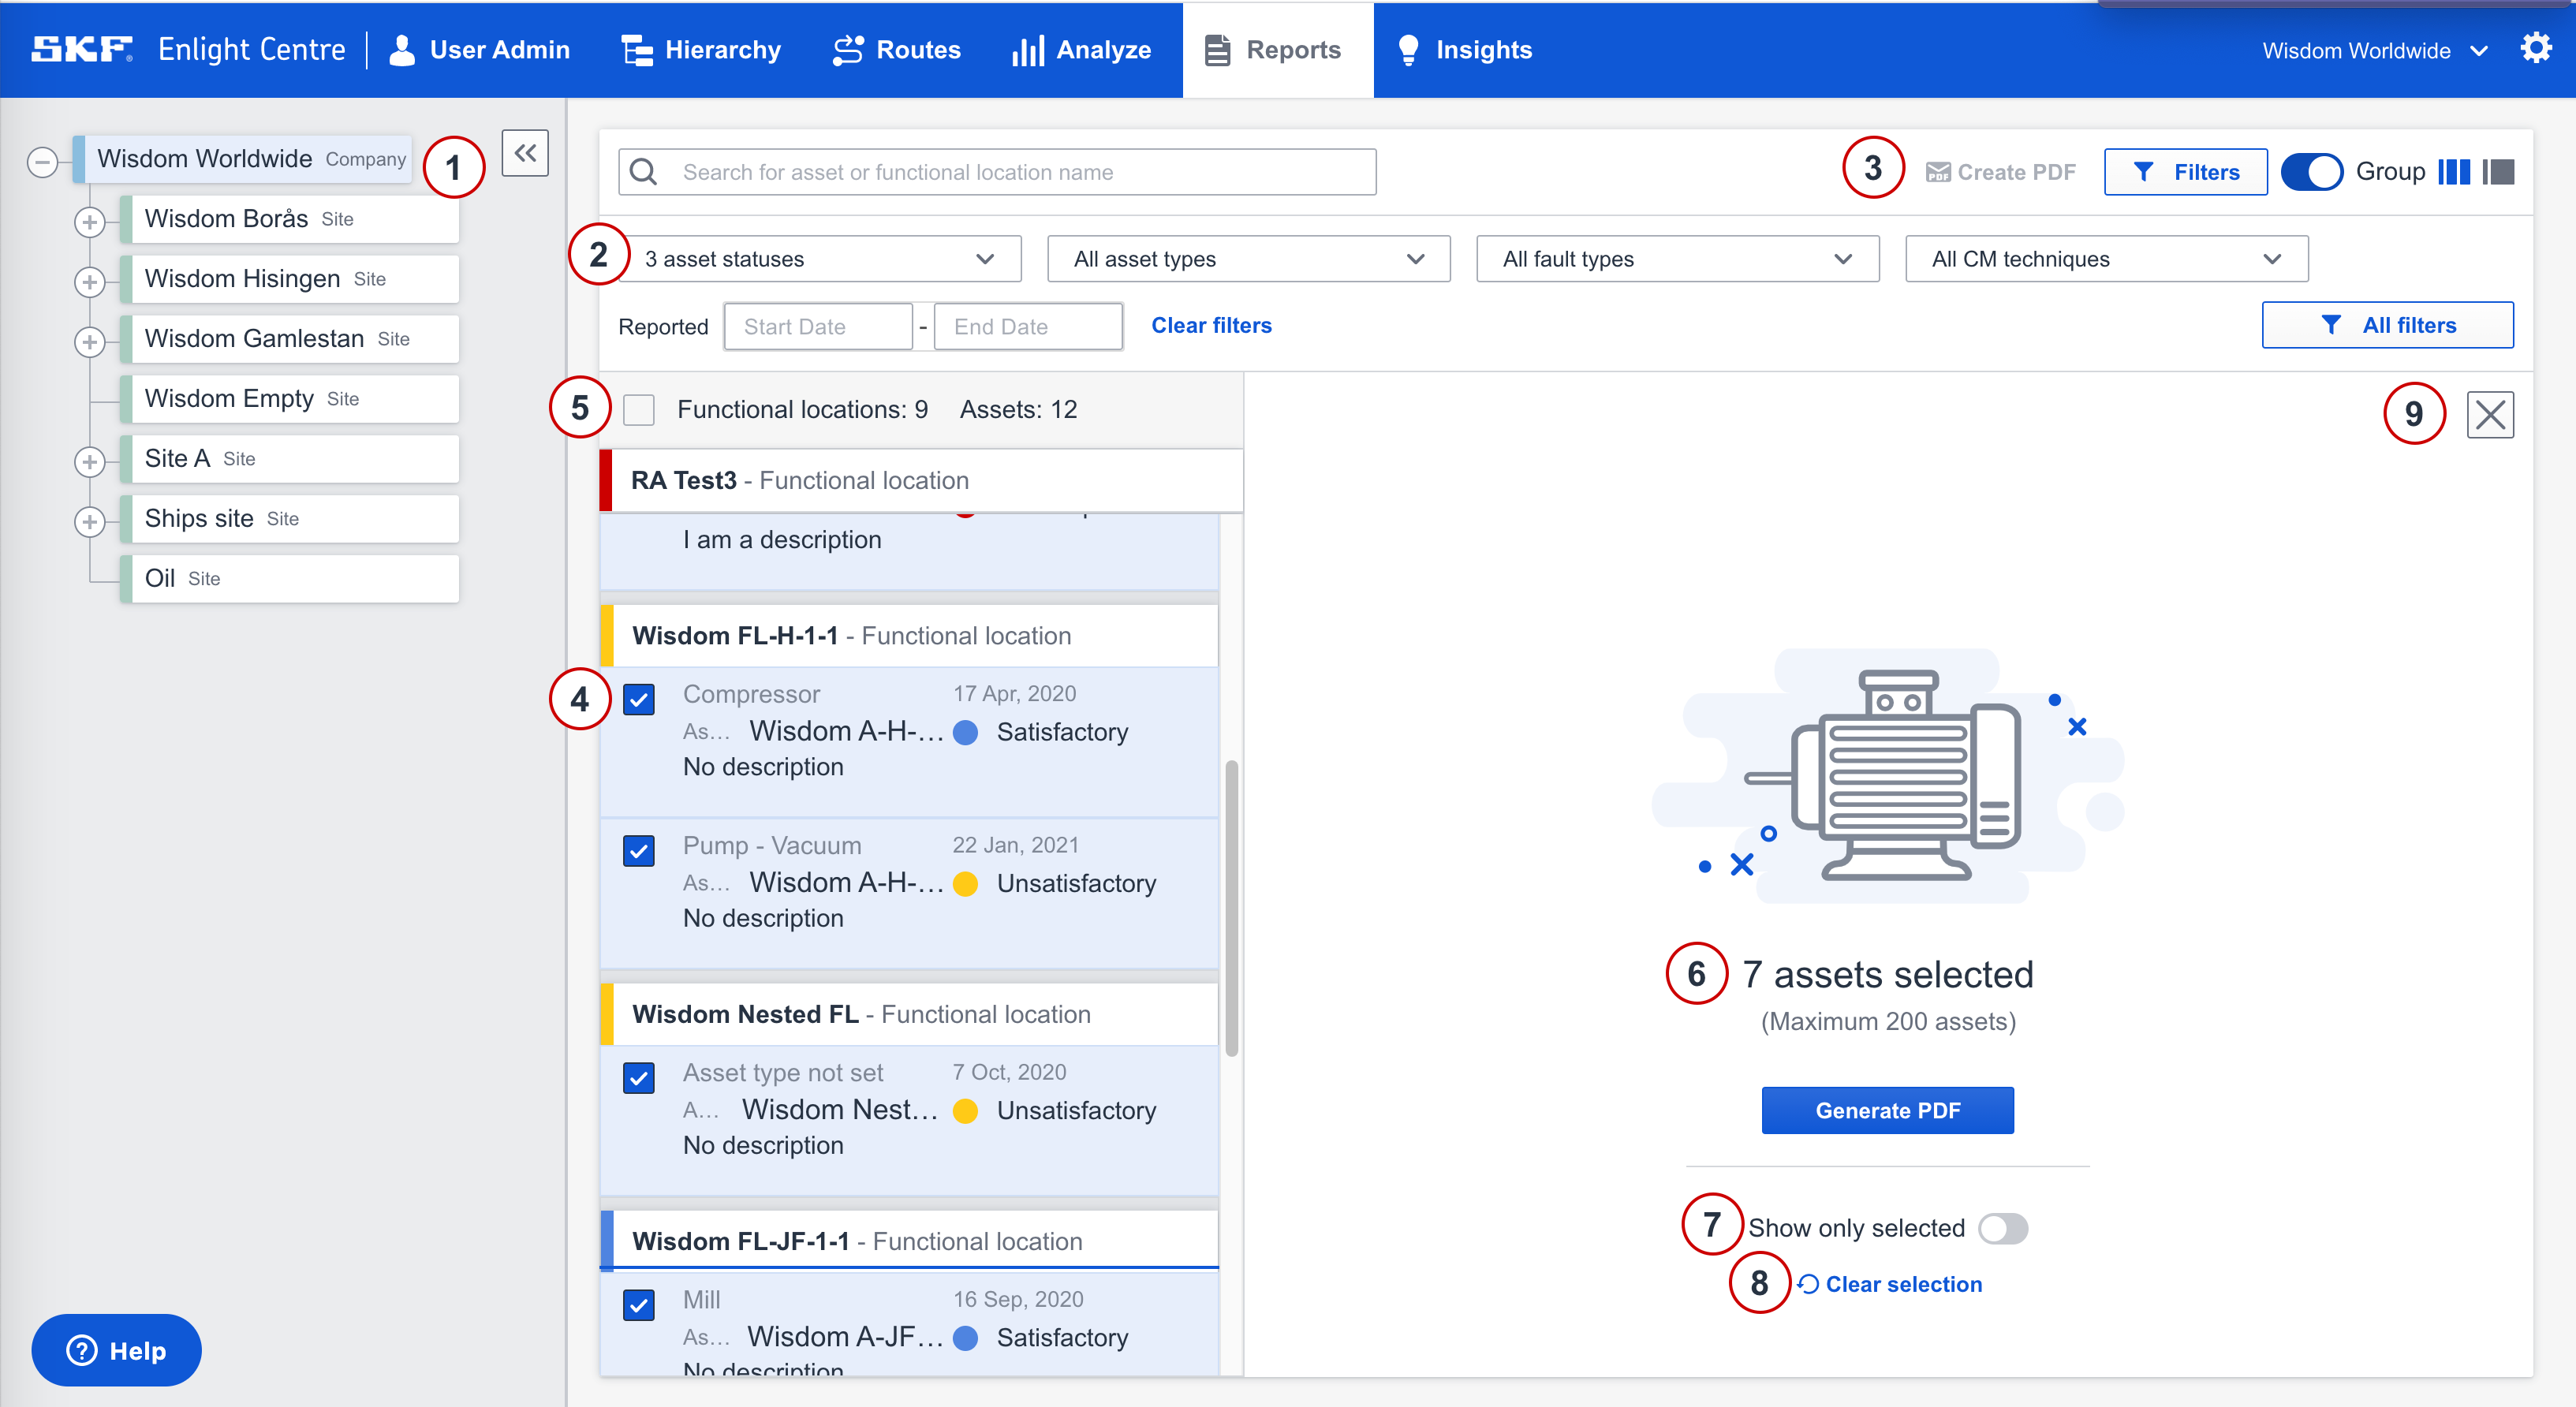Open the Reports tab

pyautogui.click(x=1278, y=50)
